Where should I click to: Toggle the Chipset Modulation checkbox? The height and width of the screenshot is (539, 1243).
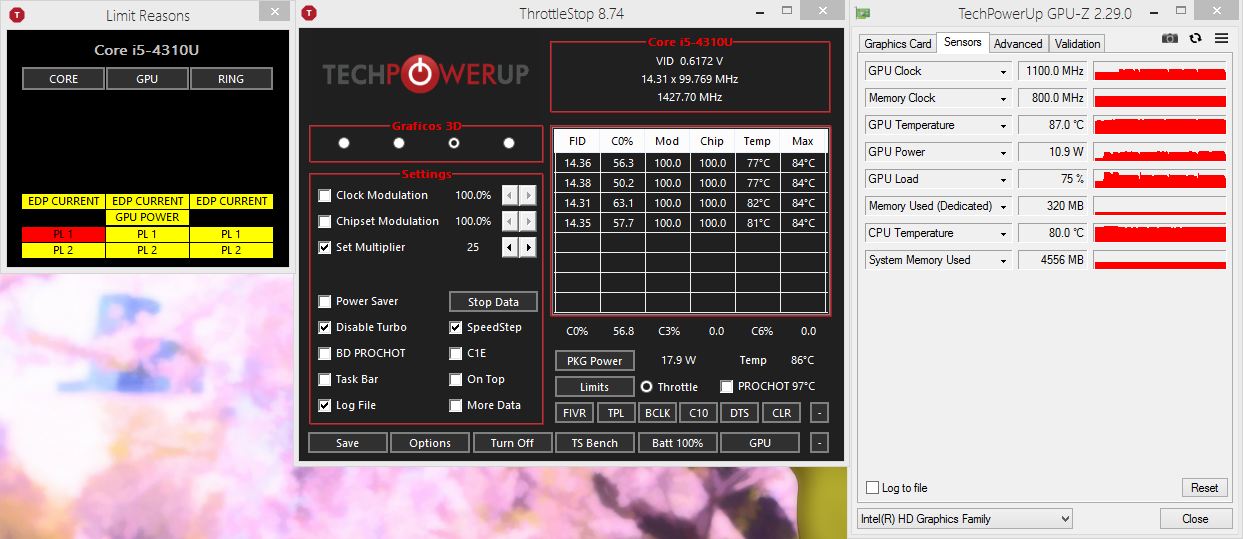(324, 221)
